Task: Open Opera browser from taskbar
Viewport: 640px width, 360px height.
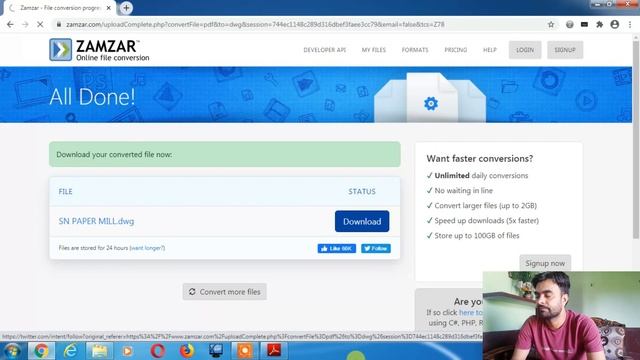Action: pyautogui.click(x=158, y=351)
